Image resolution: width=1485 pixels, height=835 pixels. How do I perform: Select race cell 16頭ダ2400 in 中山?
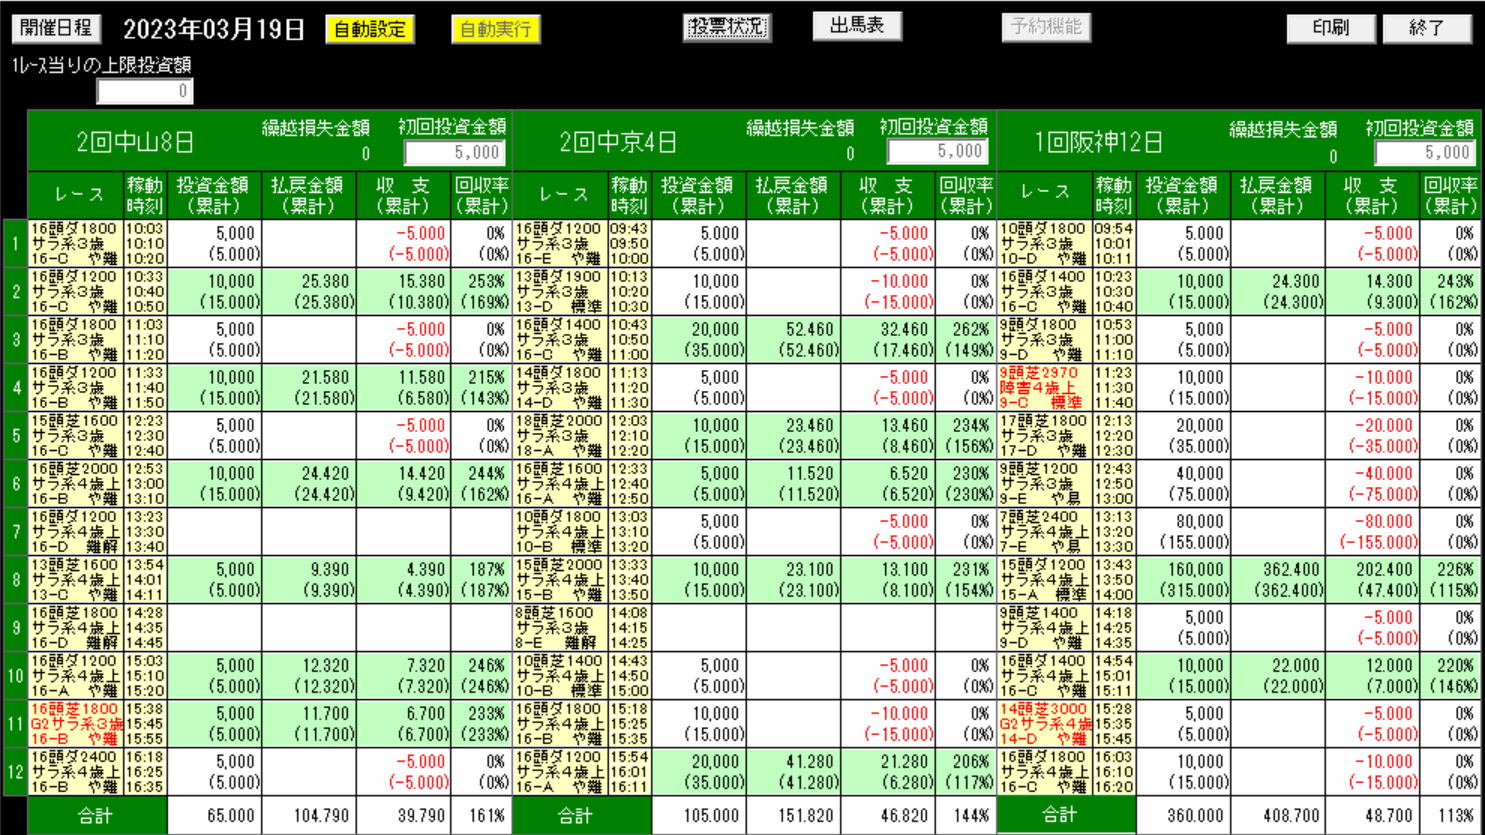pyautogui.click(x=75, y=771)
